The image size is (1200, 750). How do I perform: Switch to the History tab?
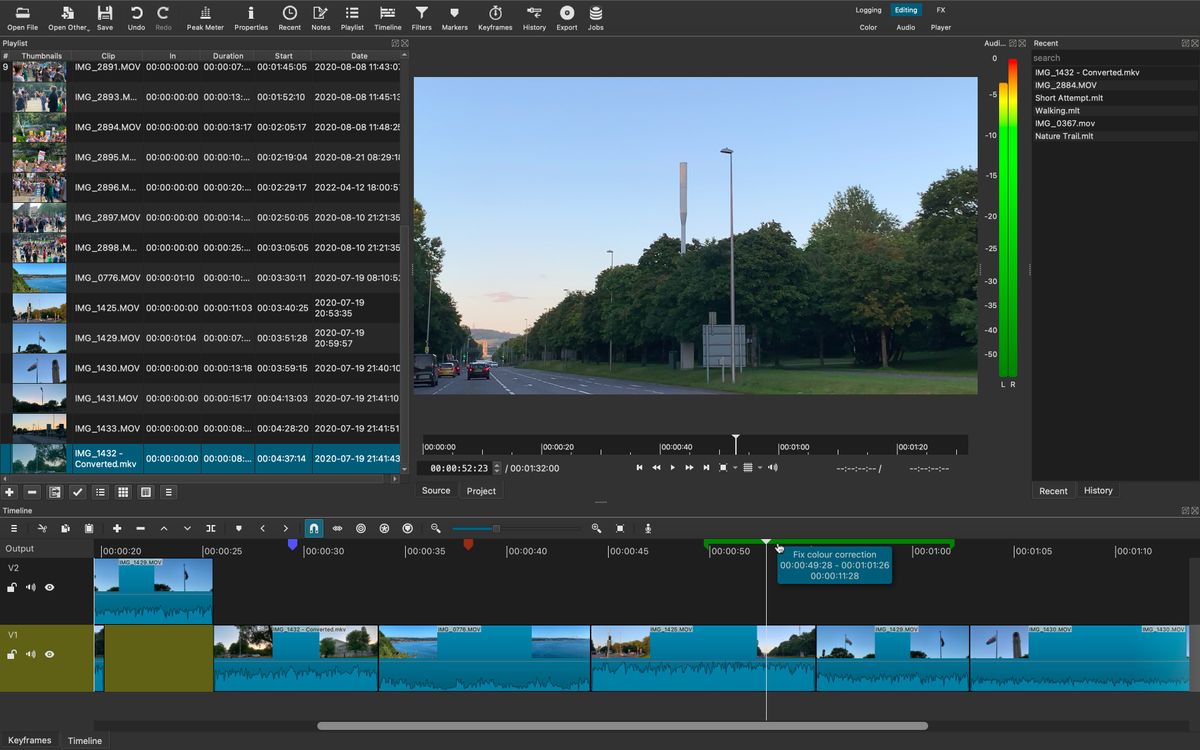[1098, 490]
